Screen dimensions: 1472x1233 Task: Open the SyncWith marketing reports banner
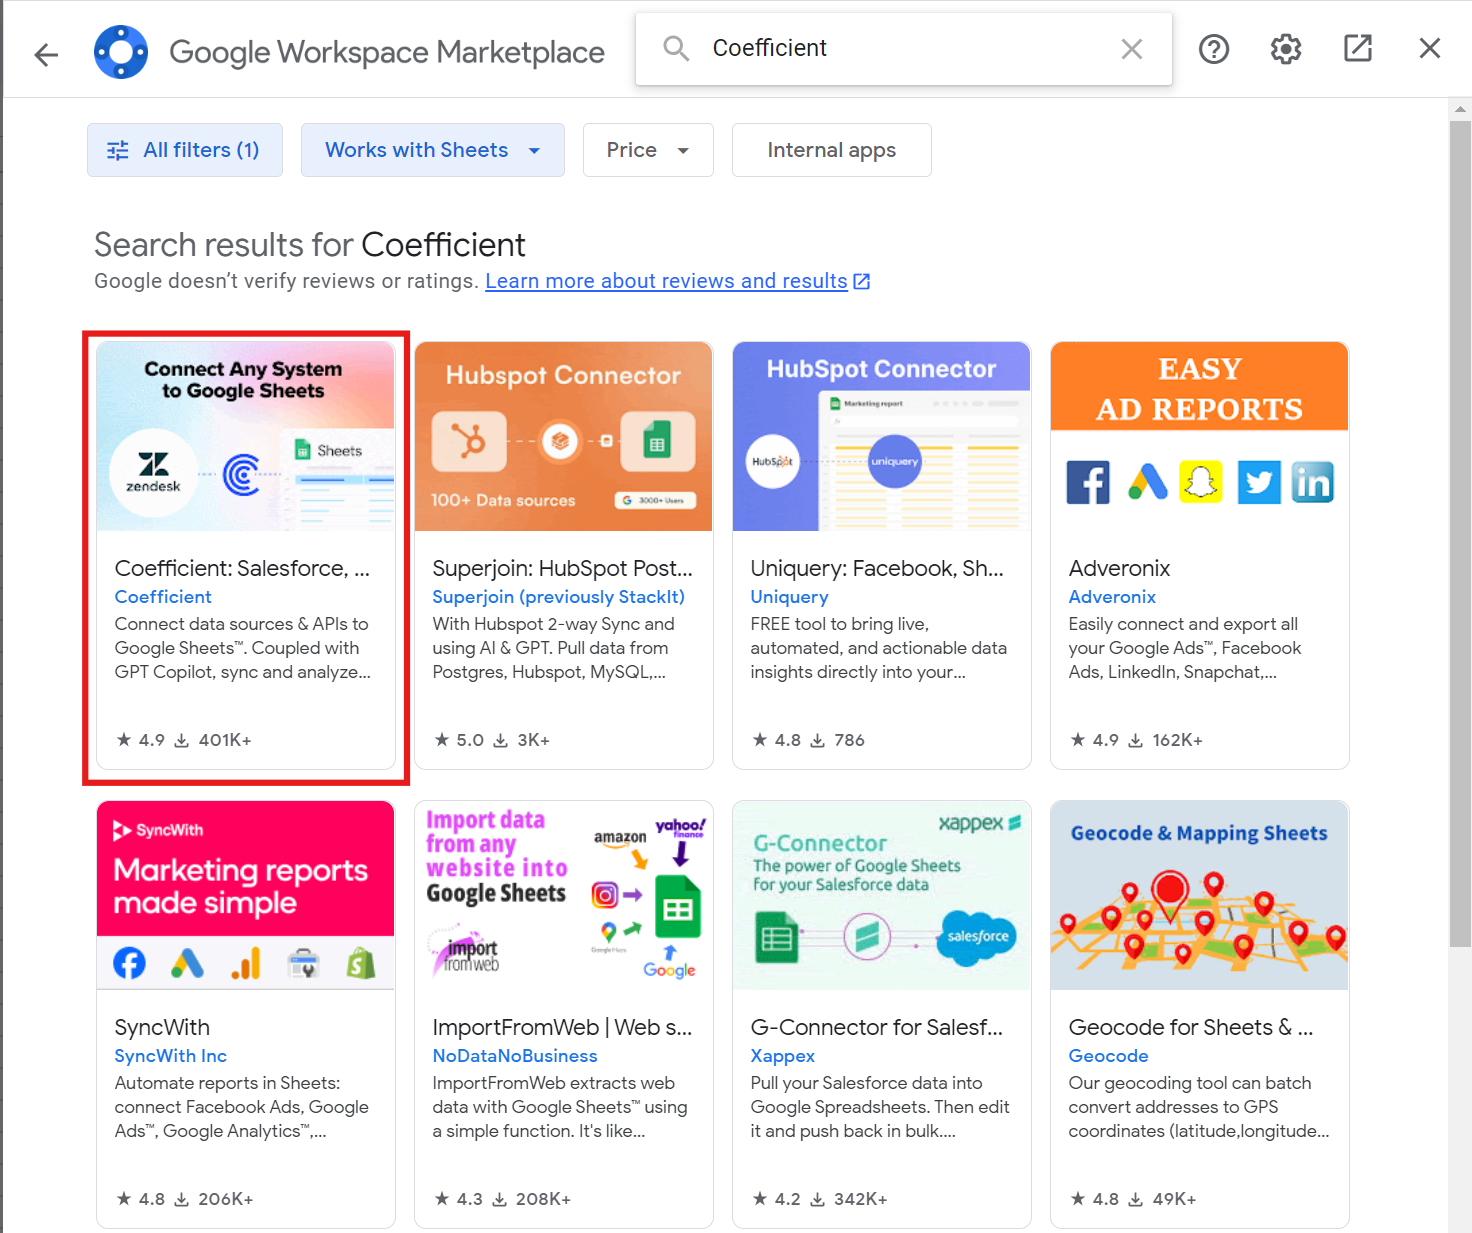point(246,895)
